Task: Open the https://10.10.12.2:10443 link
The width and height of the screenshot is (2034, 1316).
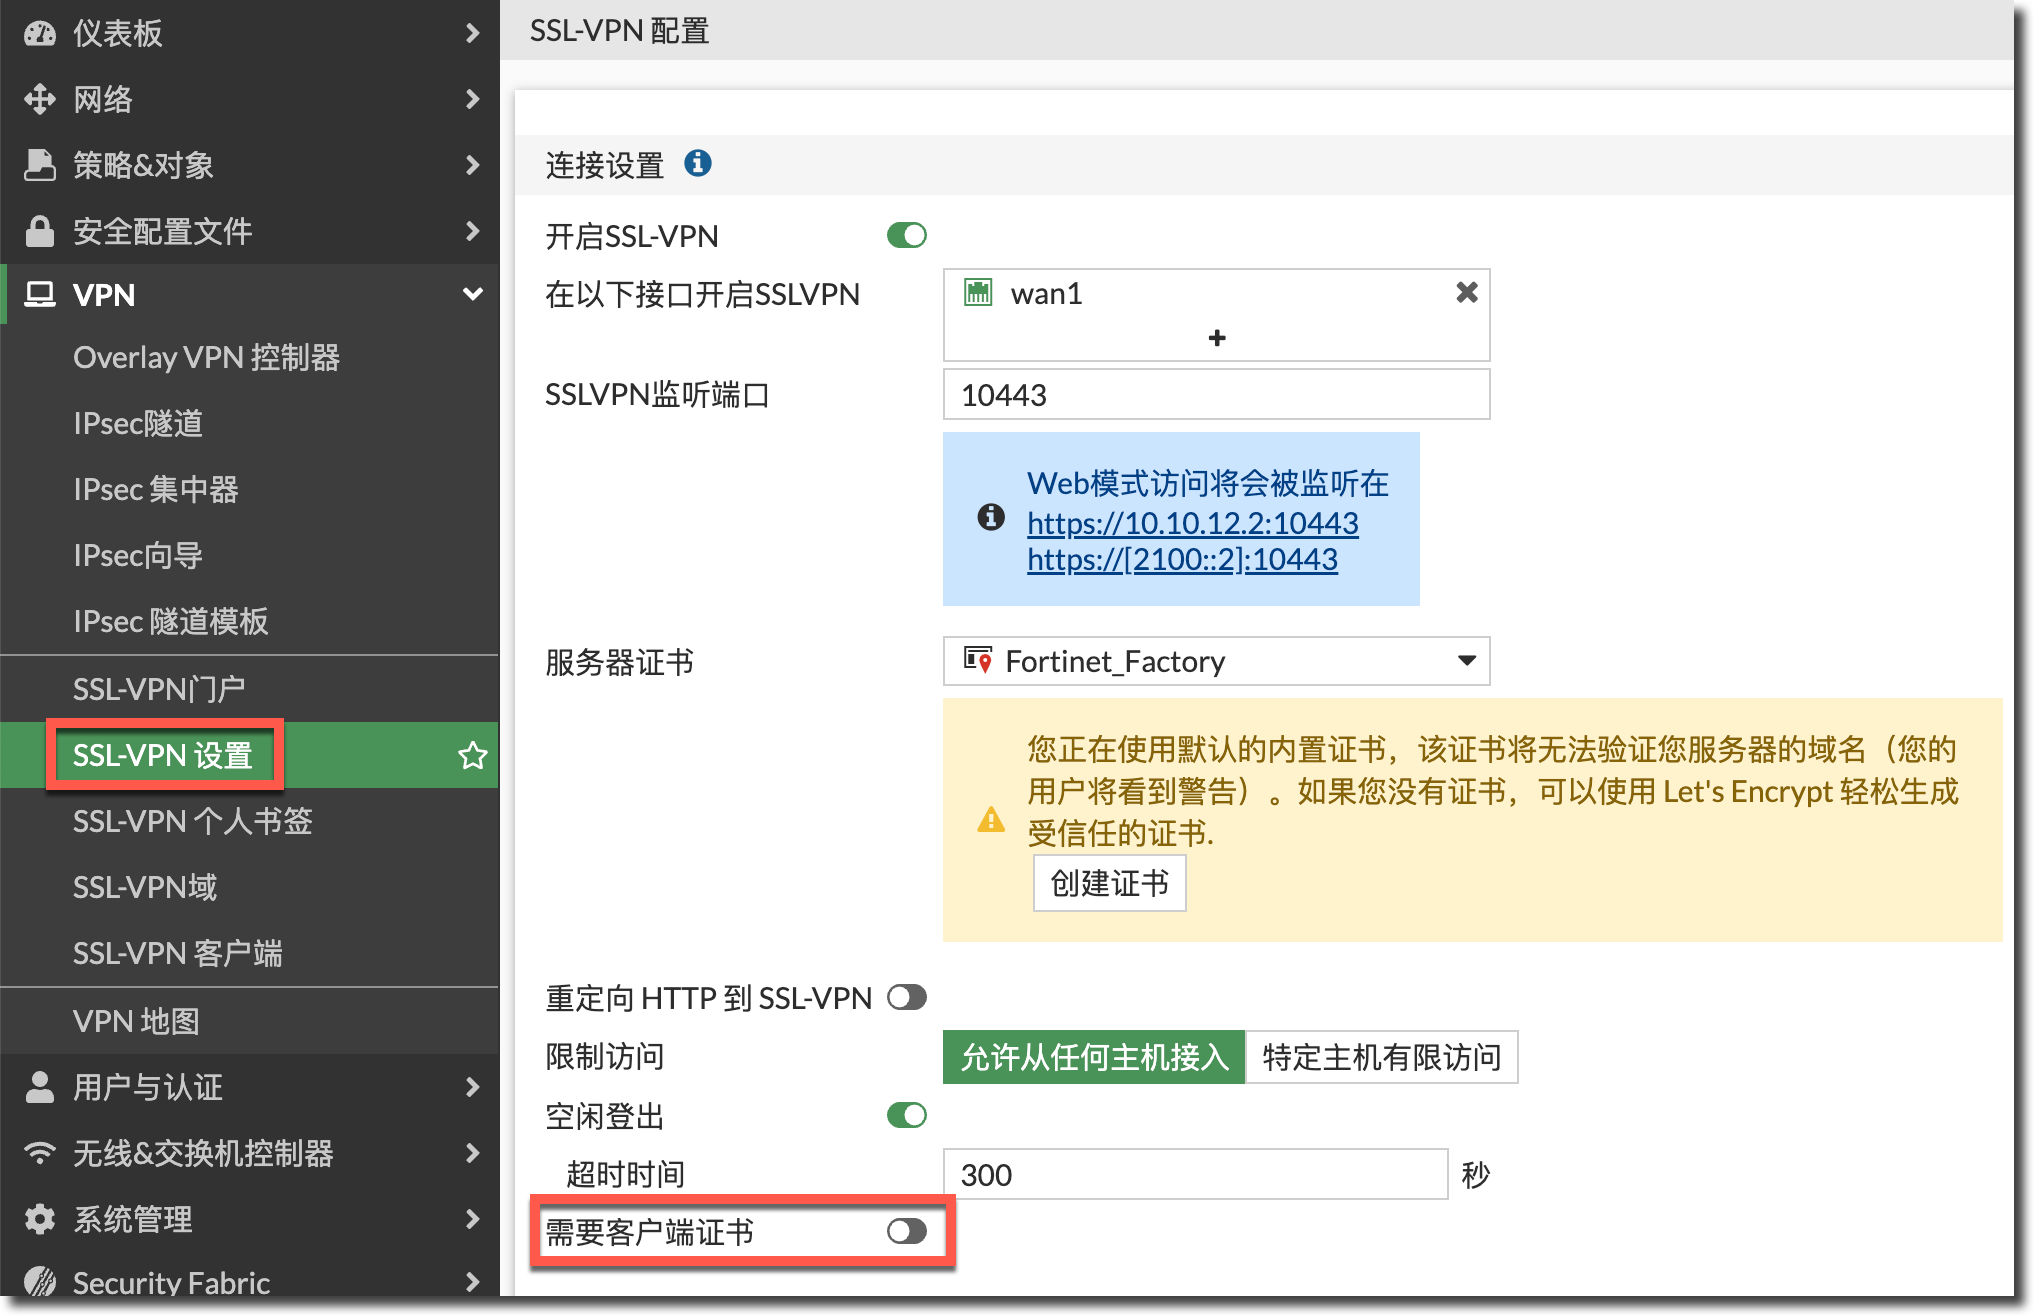Action: pos(1192,523)
